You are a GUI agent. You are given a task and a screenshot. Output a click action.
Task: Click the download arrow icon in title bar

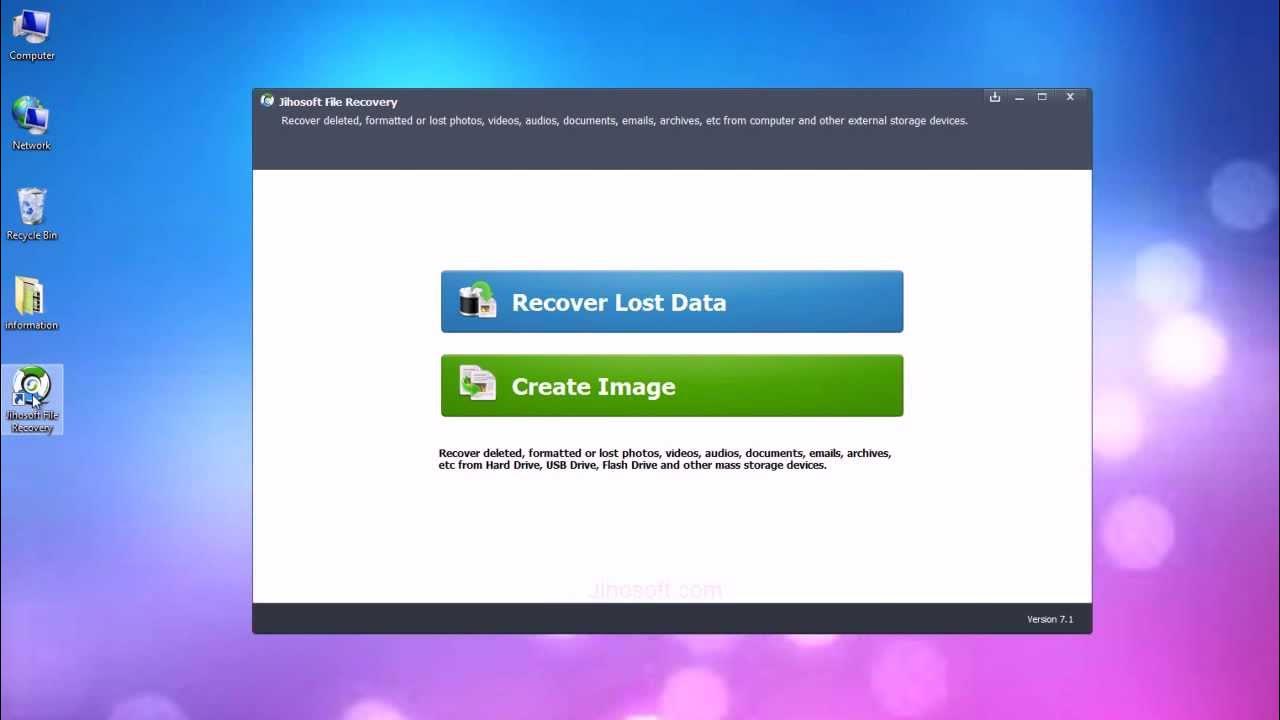point(995,97)
